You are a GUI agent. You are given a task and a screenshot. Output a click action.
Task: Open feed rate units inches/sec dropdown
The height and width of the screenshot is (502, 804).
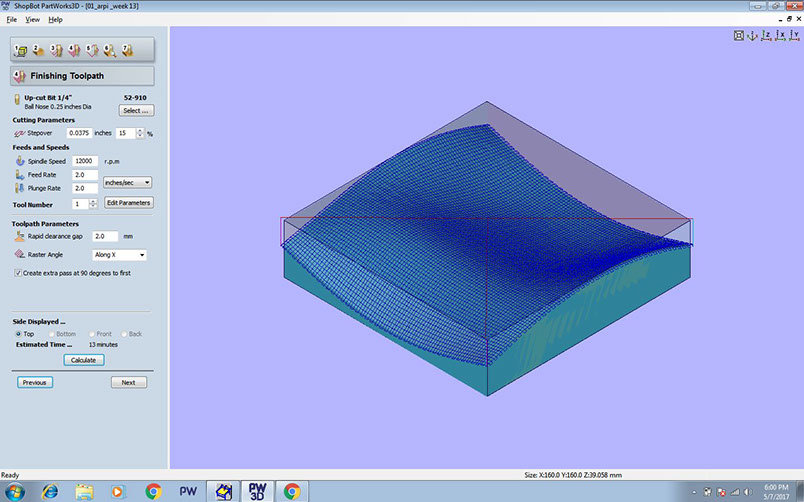coord(127,183)
